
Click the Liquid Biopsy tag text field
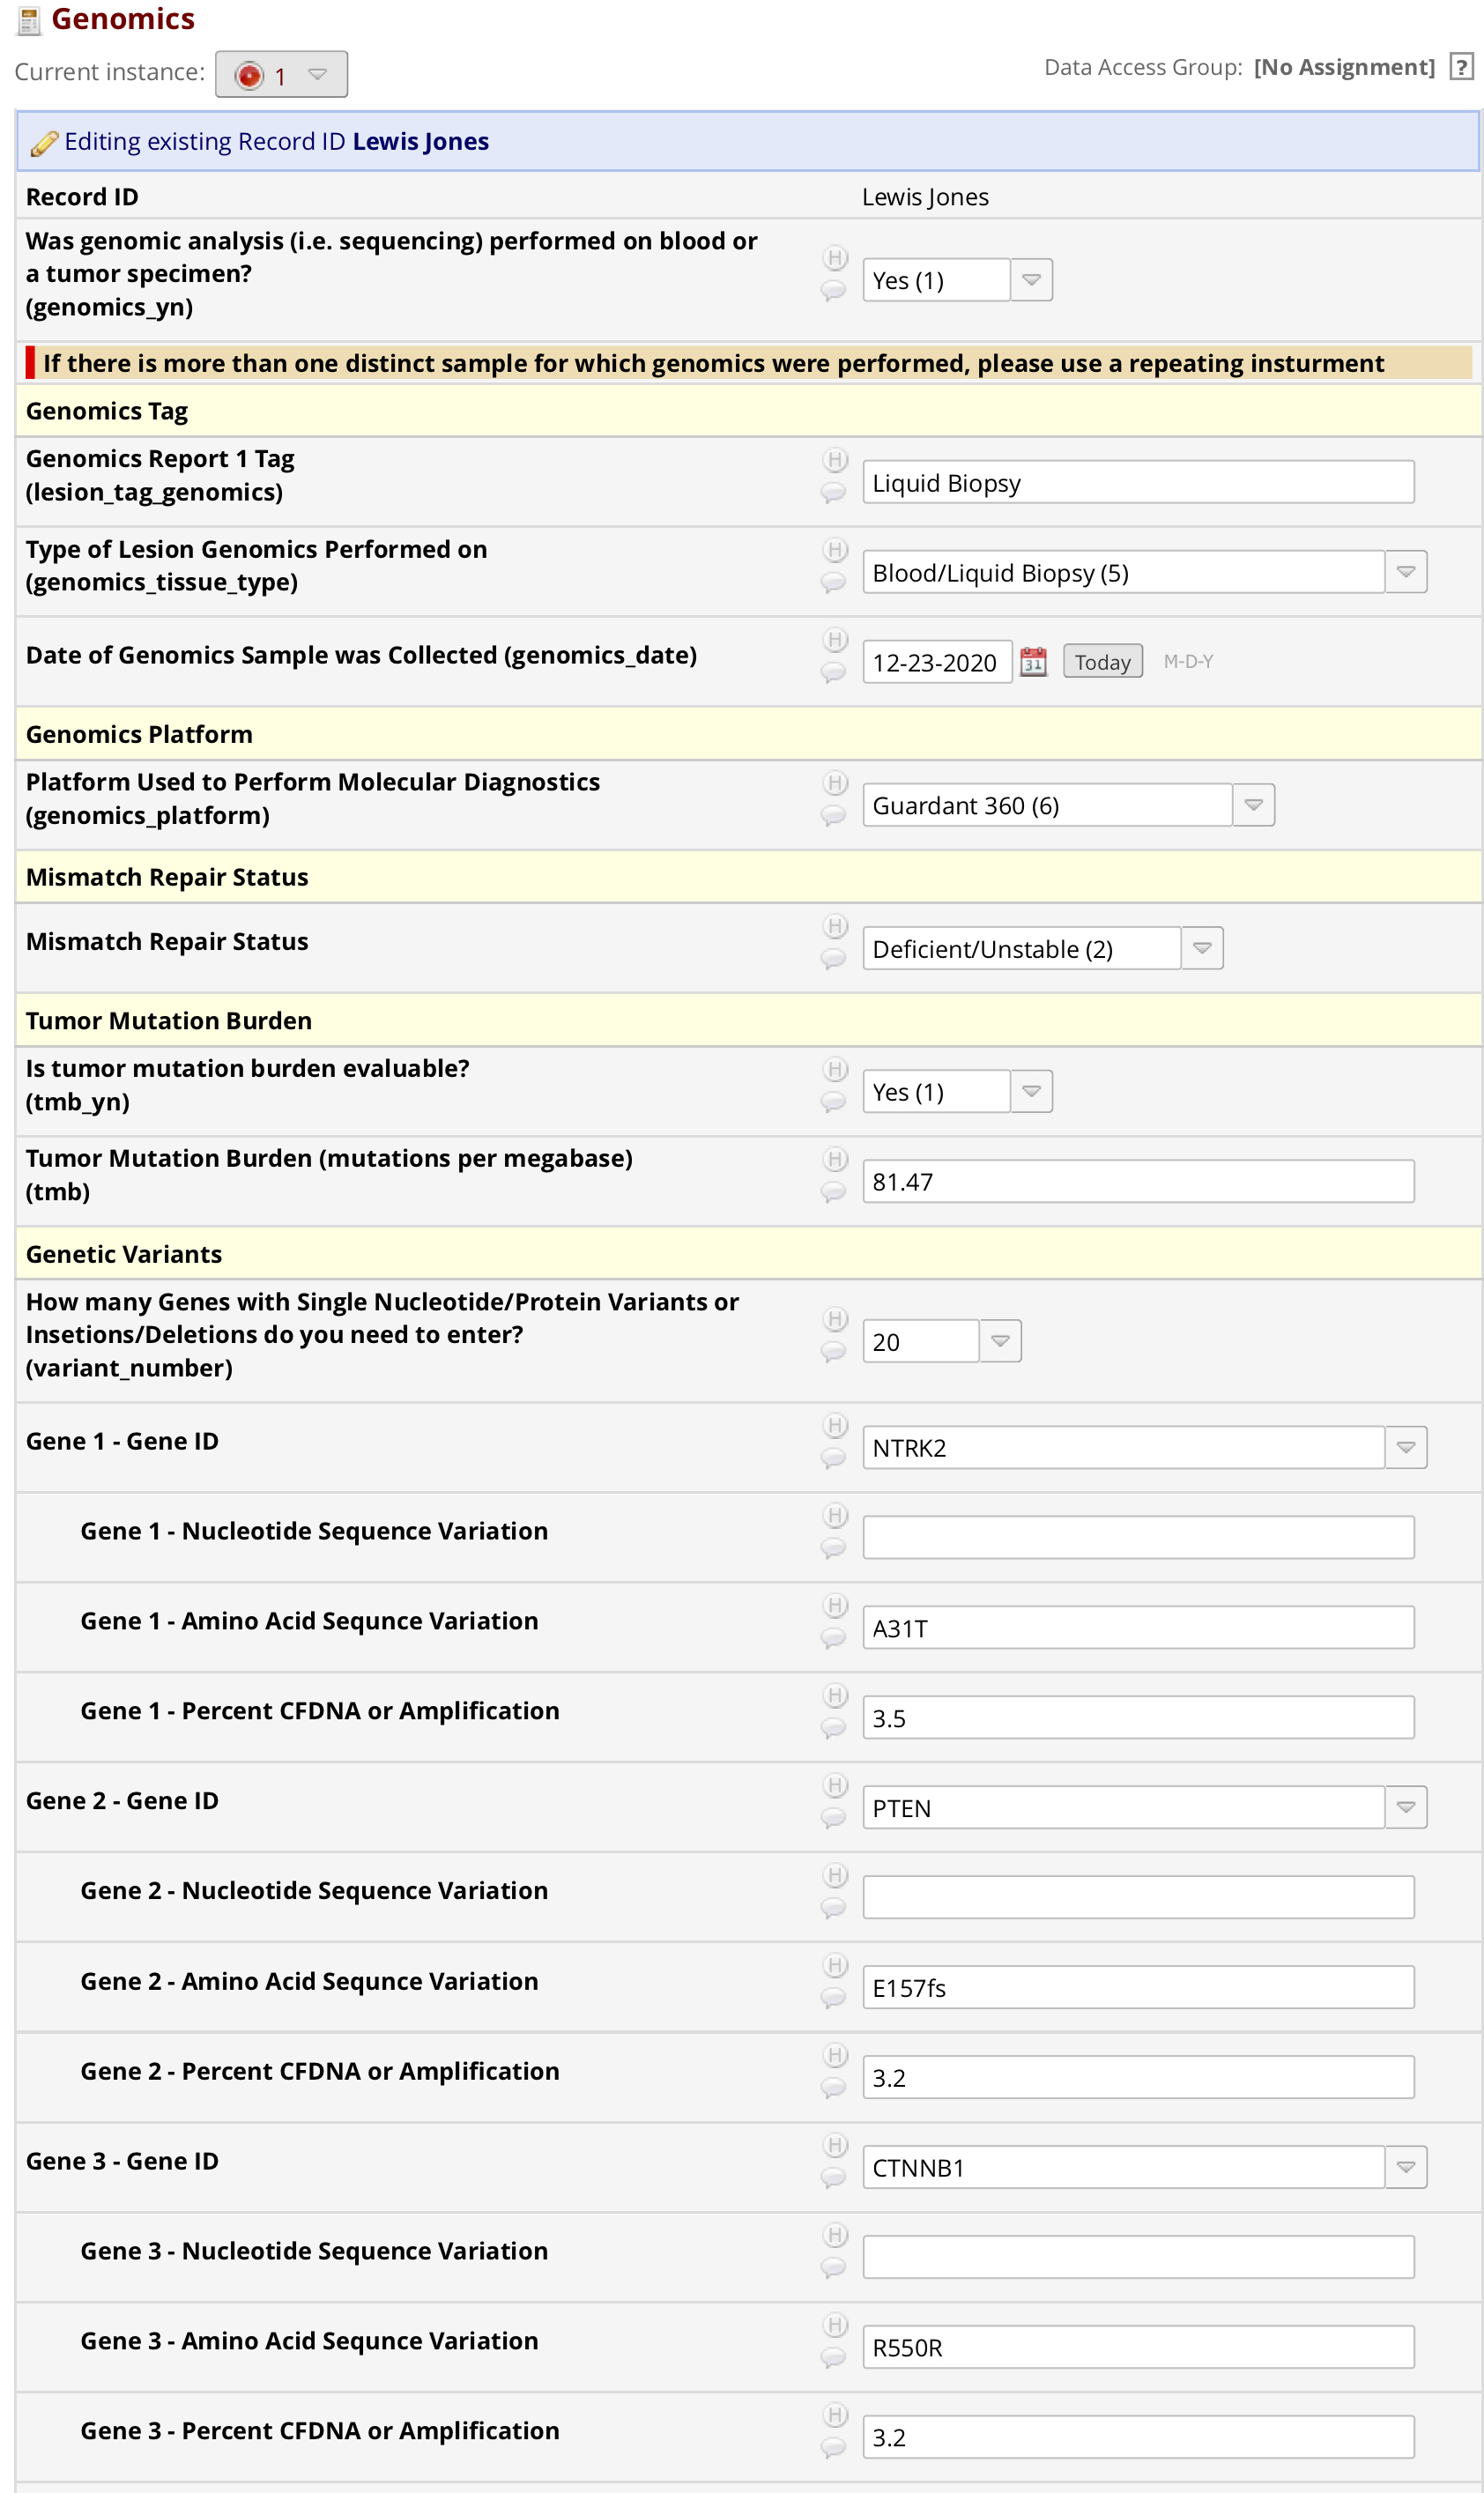[x=1138, y=482]
